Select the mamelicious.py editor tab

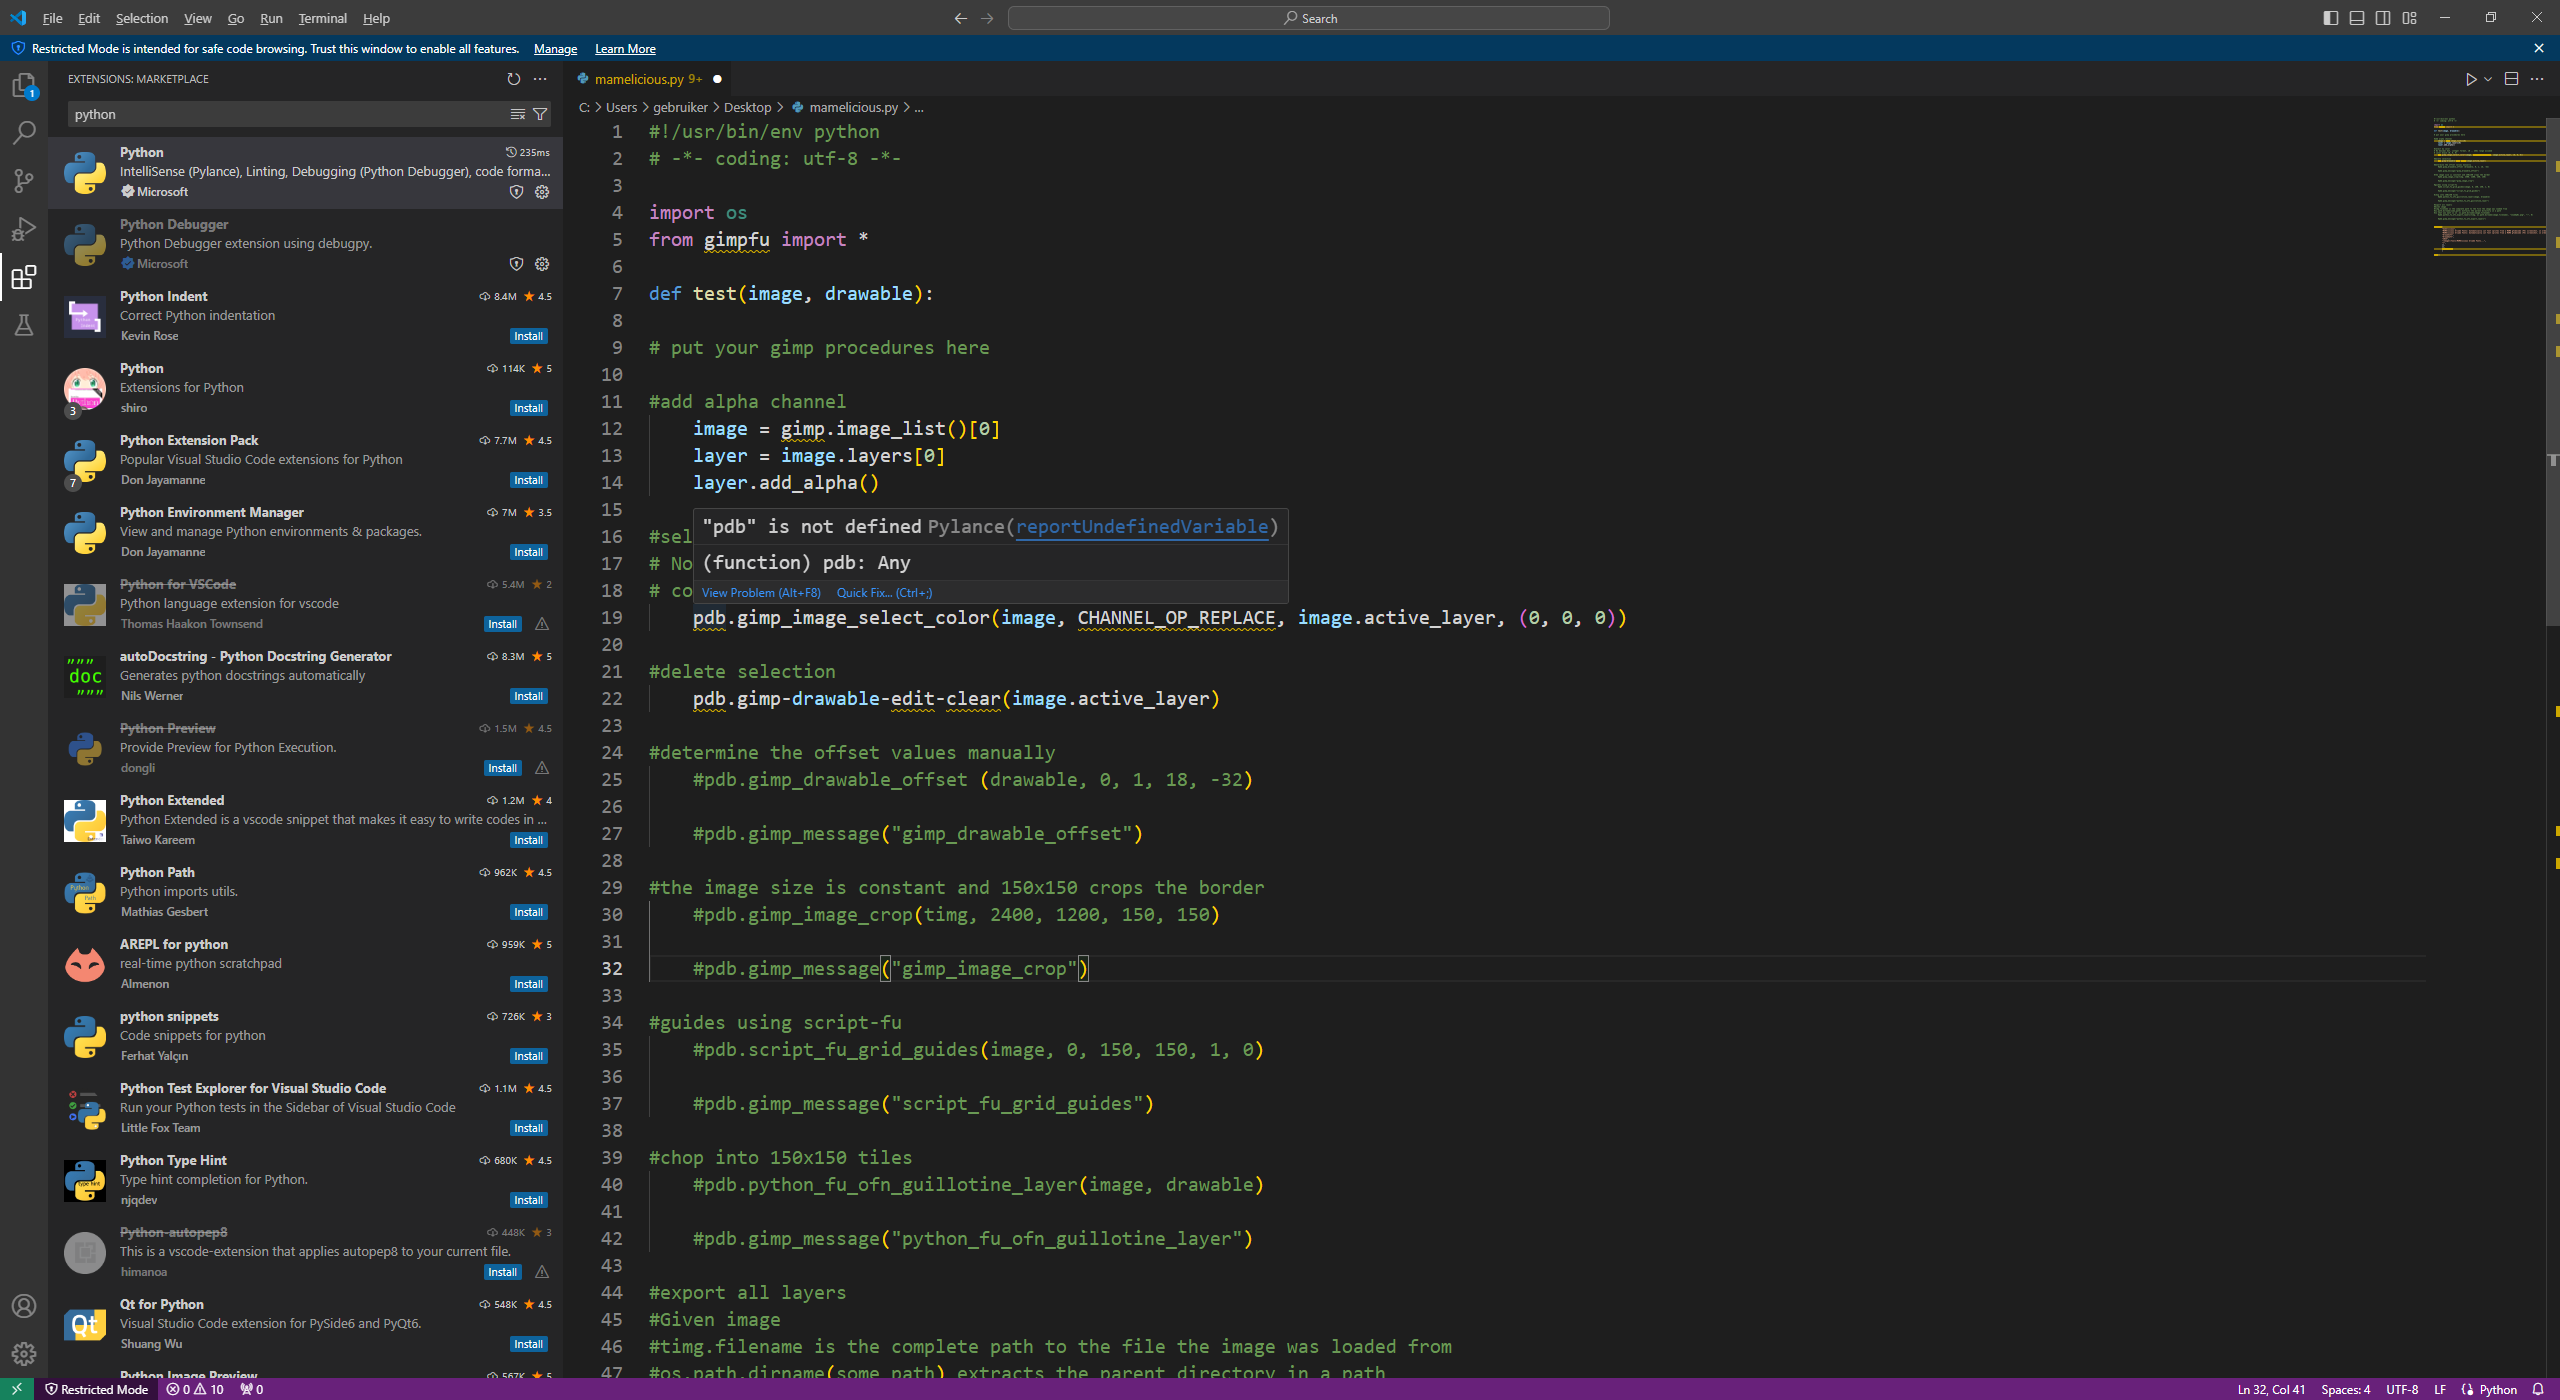pyautogui.click(x=639, y=79)
